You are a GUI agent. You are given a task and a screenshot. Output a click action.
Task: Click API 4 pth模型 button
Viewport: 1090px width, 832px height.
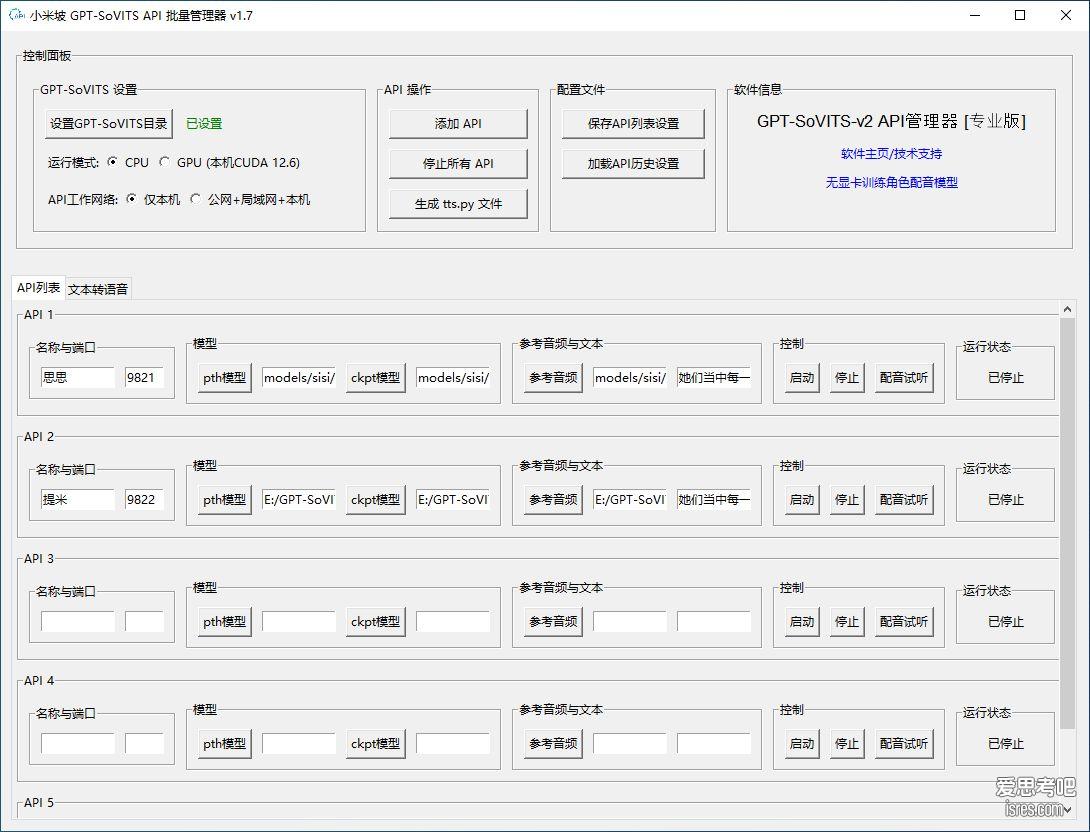pos(225,743)
